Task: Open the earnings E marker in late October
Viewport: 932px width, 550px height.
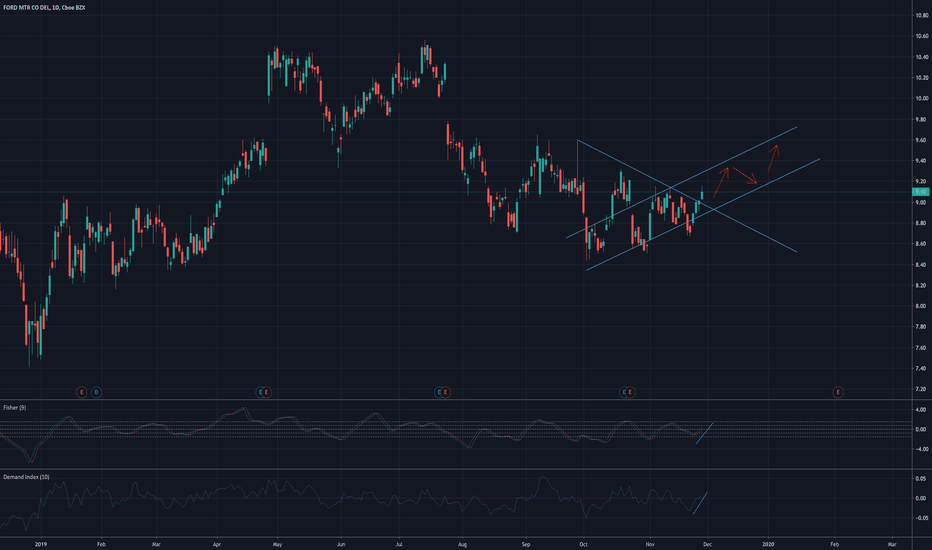Action: pyautogui.click(x=630, y=392)
